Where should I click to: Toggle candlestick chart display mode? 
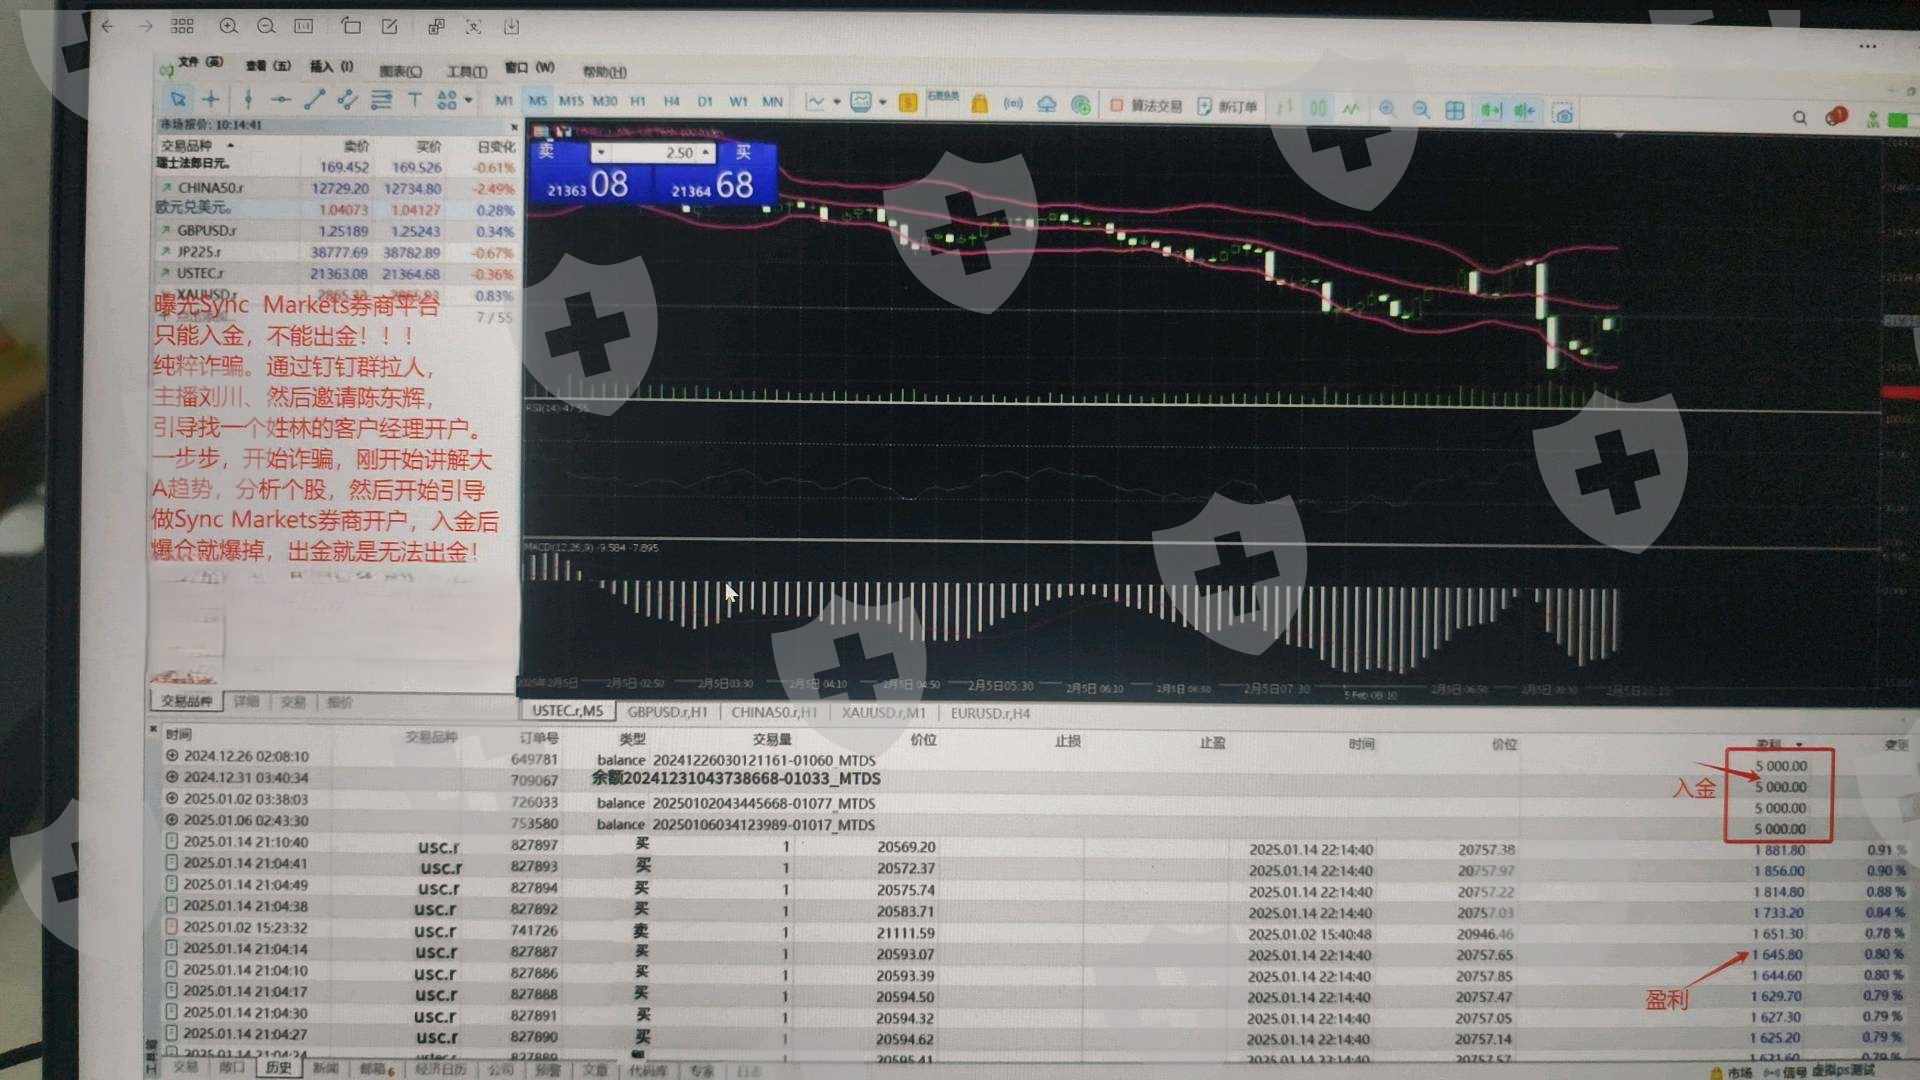[x=1318, y=107]
